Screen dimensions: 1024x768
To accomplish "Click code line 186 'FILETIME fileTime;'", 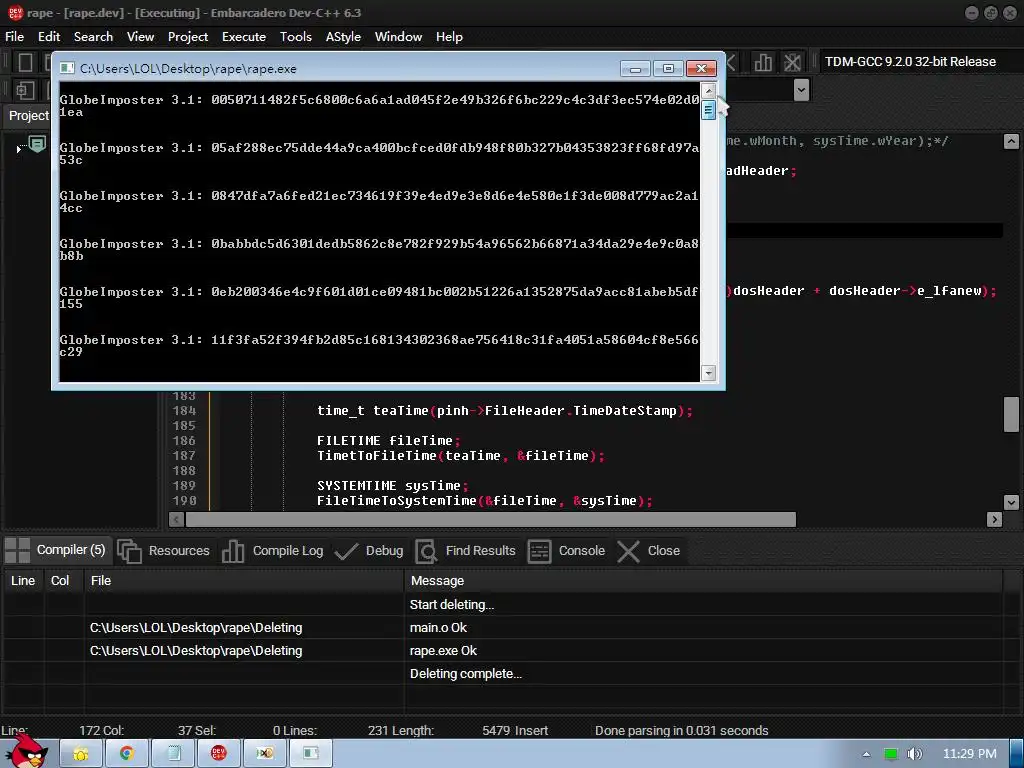I will click(389, 441).
